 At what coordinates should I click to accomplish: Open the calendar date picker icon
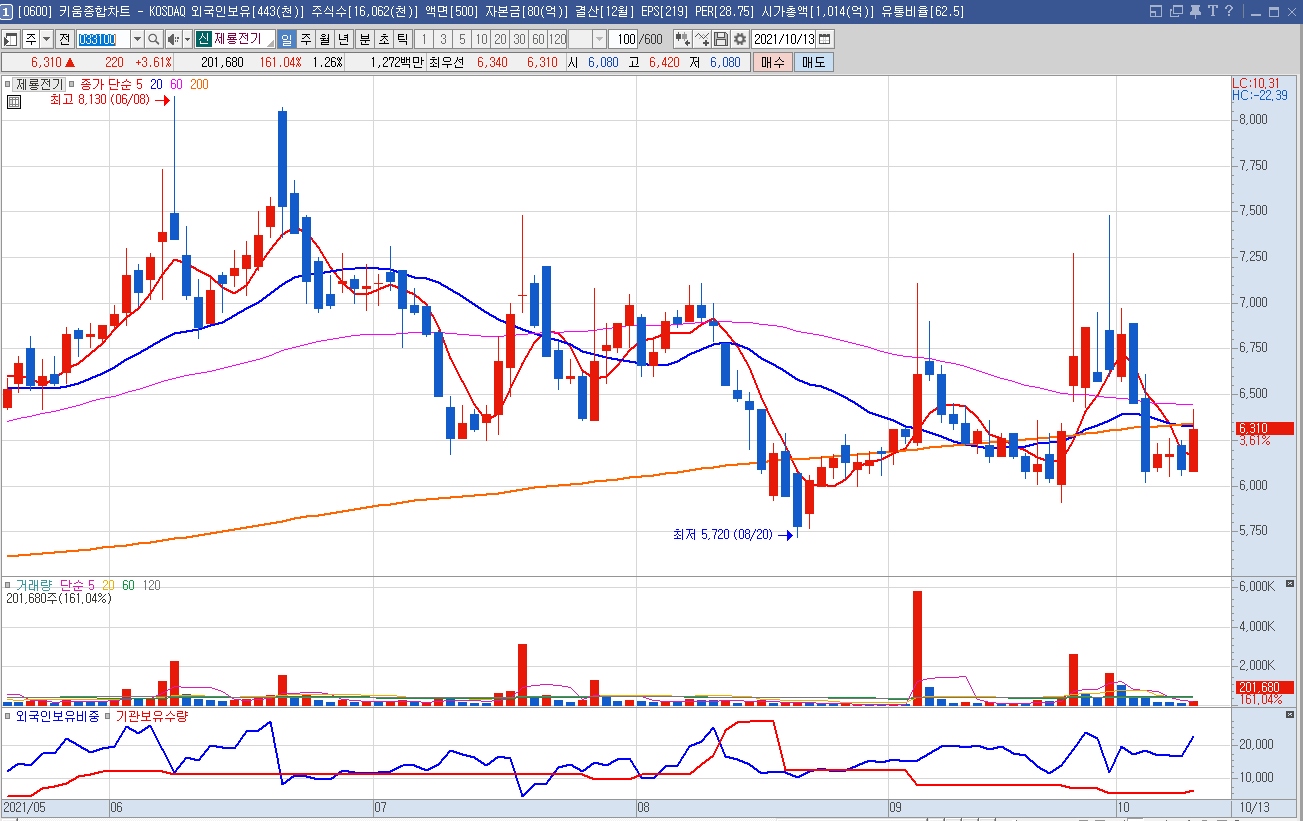[825, 39]
